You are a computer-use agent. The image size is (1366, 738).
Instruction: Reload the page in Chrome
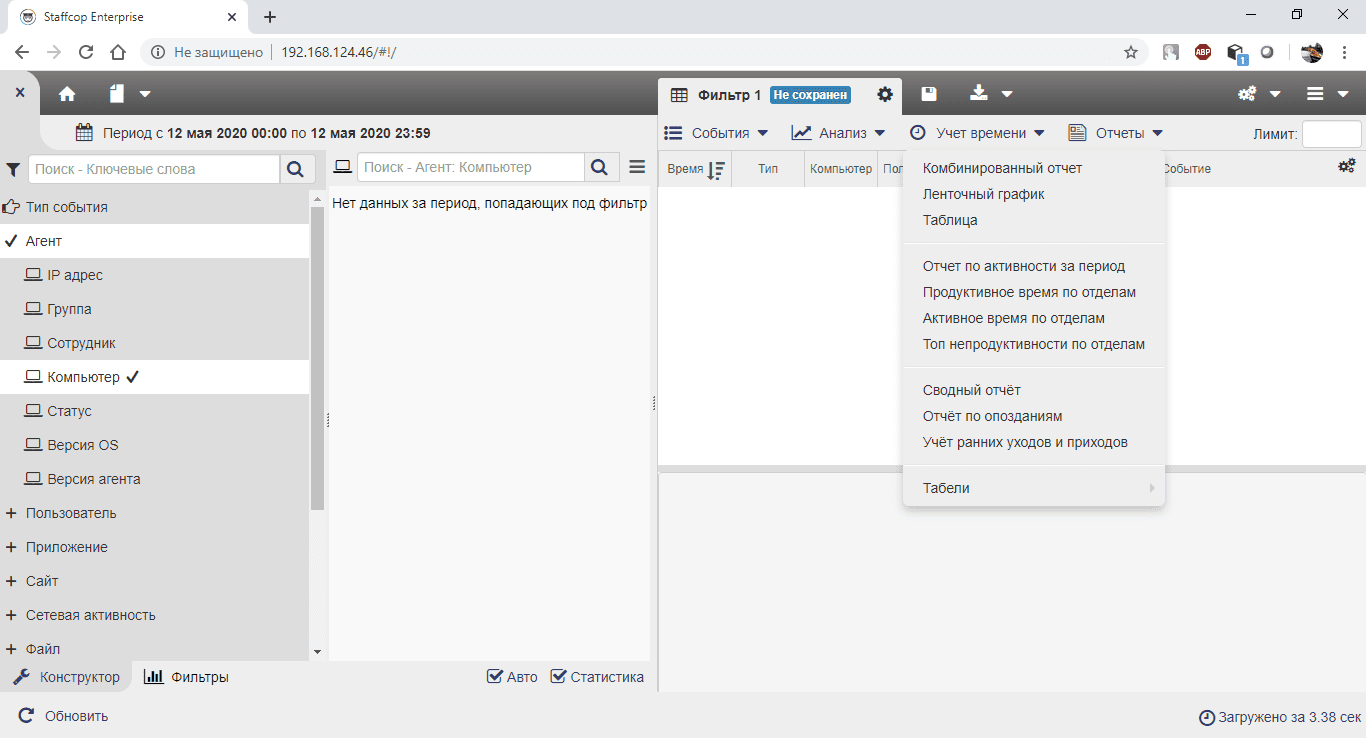pos(86,52)
